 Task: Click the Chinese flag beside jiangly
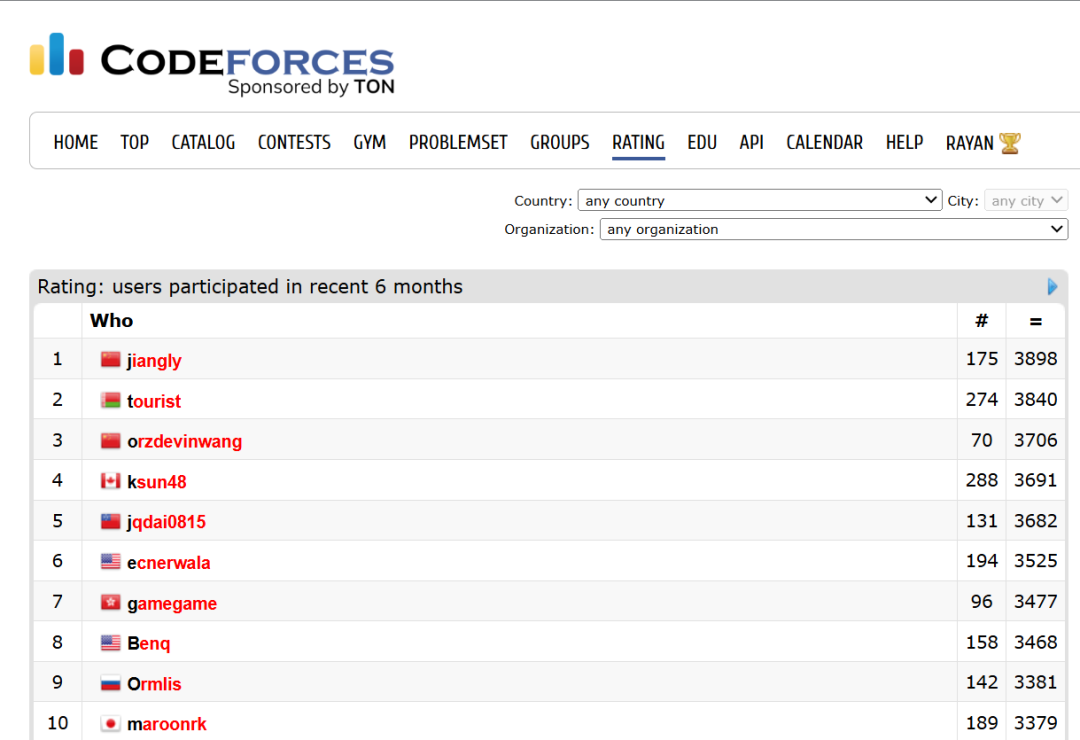tap(110, 359)
